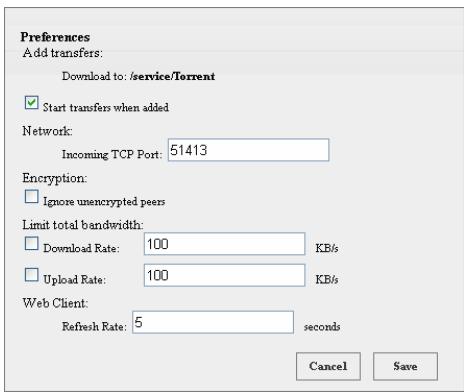Click the Encryption: section label
This screenshot has width=464, height=392.
click(x=55, y=178)
